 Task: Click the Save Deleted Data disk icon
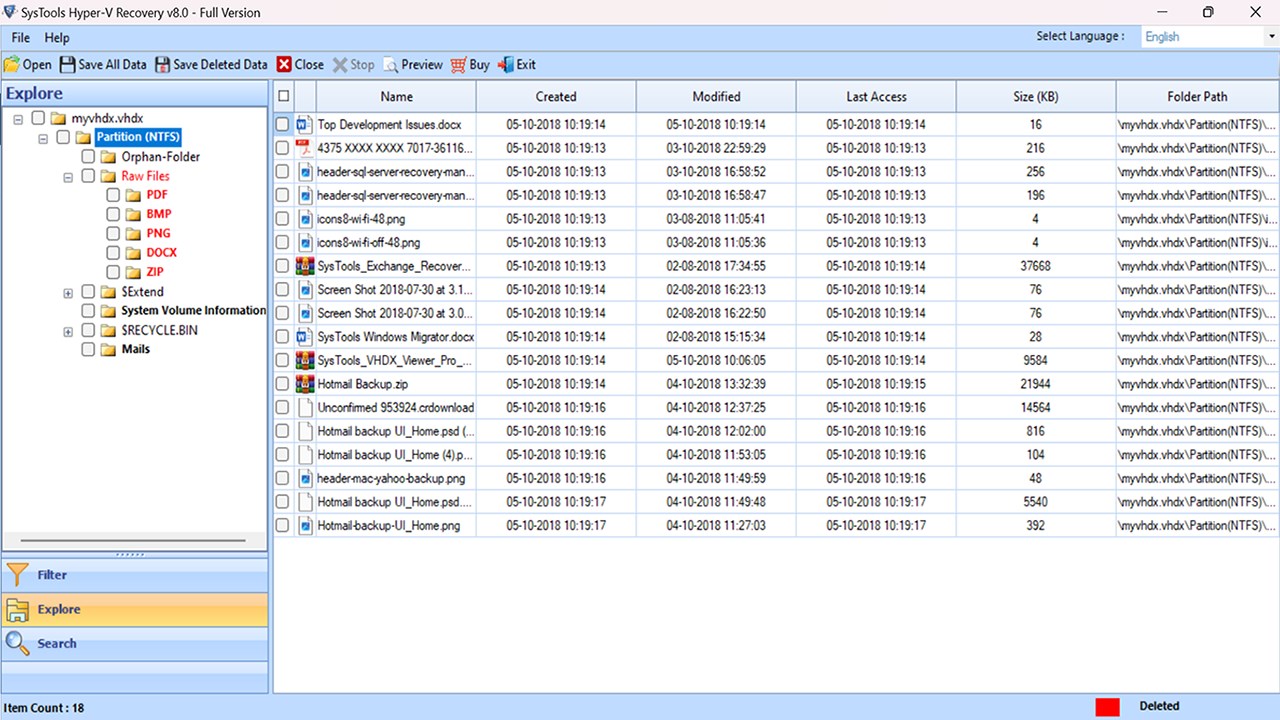(x=162, y=64)
